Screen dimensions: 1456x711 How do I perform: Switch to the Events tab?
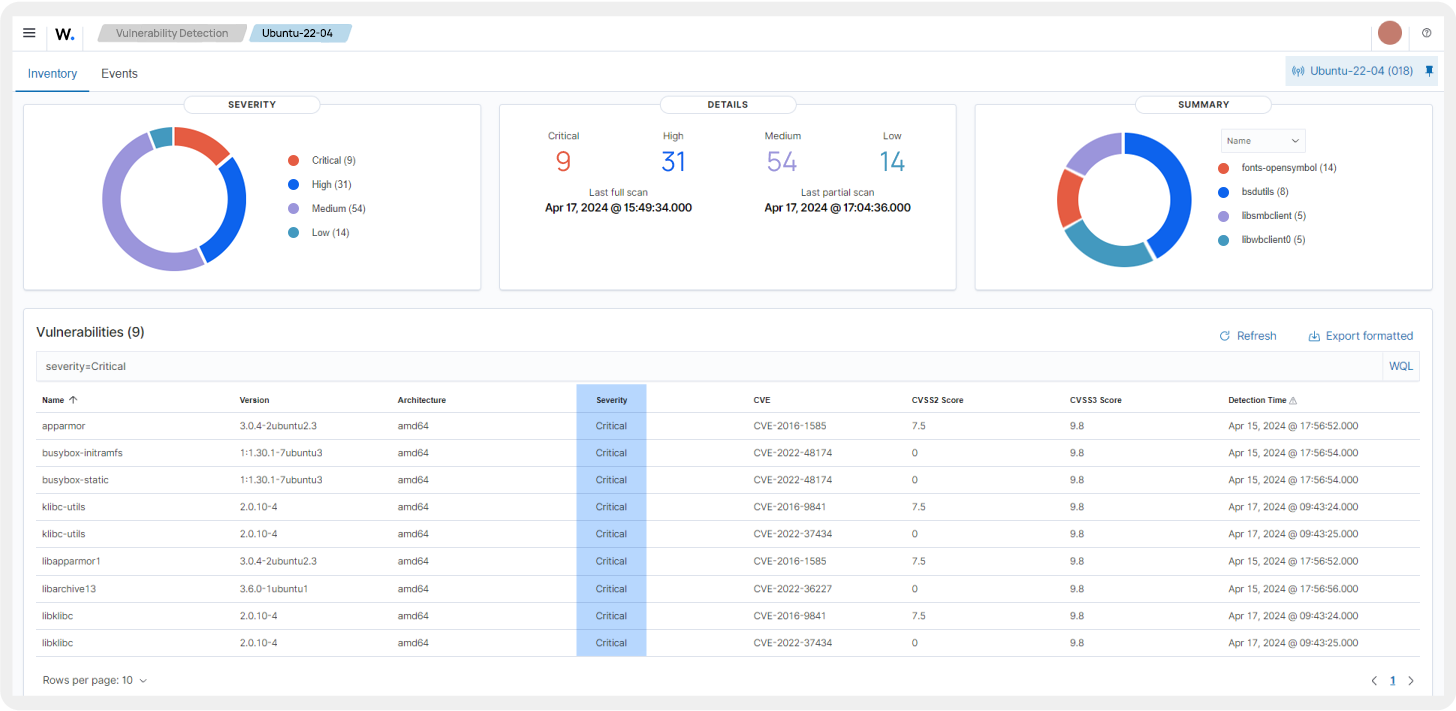119,73
